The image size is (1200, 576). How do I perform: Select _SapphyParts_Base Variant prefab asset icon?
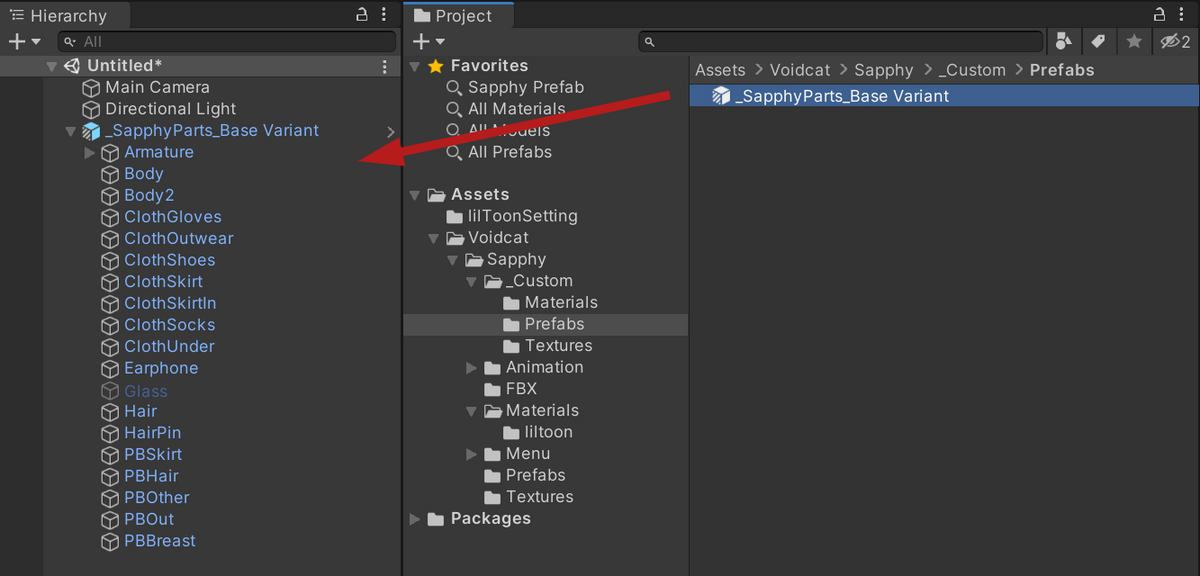720,96
